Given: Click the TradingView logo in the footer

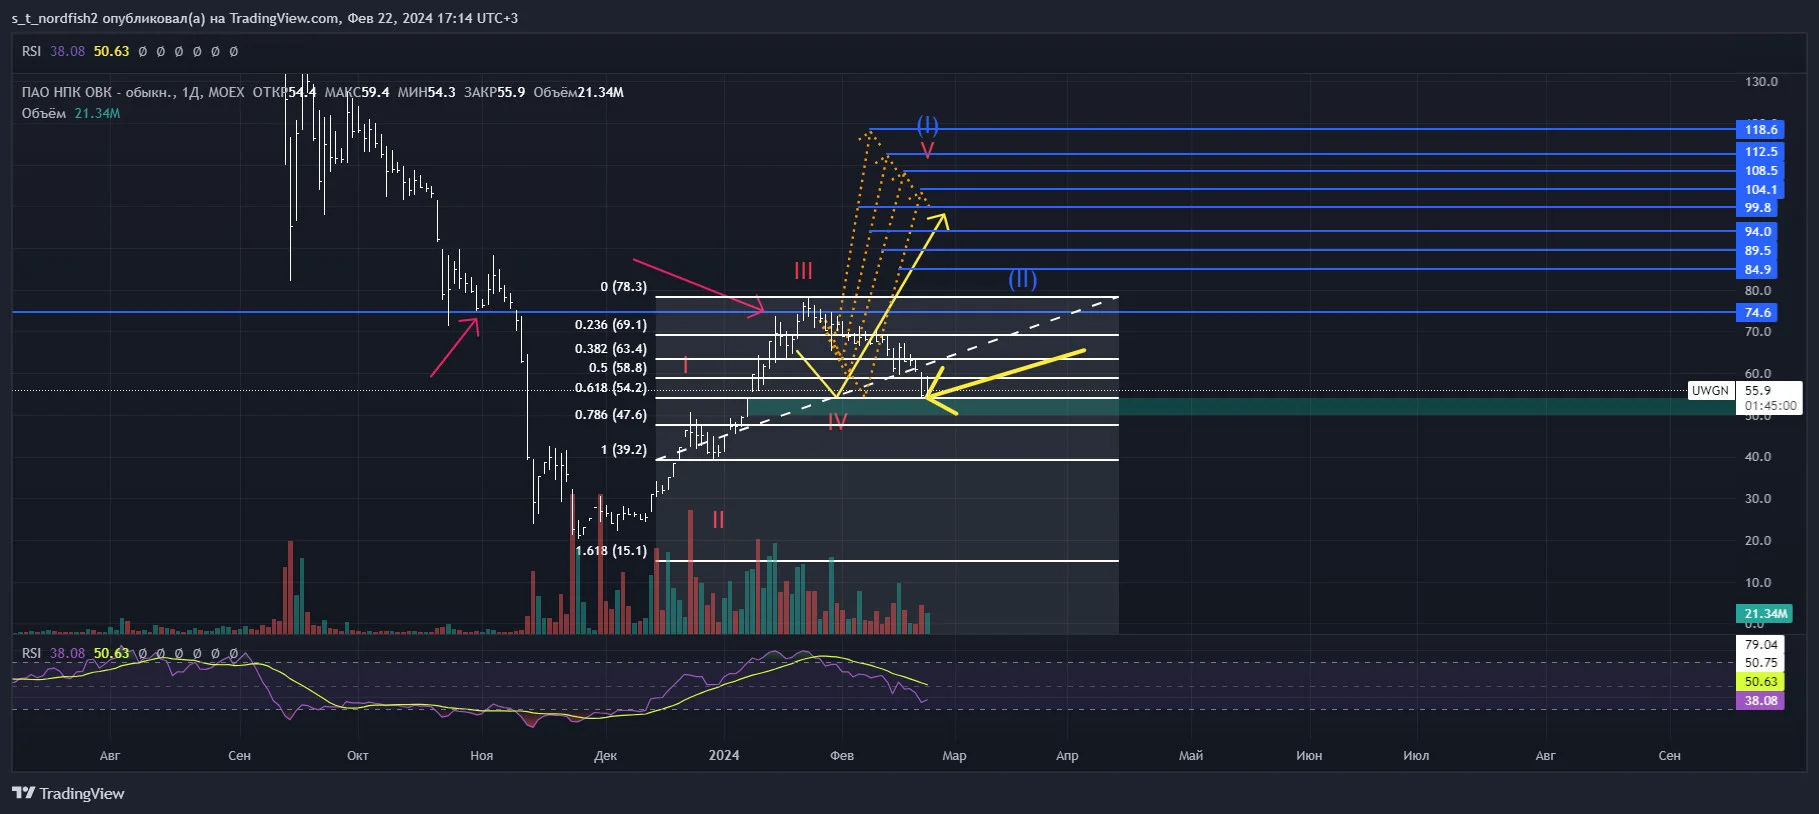Looking at the screenshot, I should click(68, 793).
